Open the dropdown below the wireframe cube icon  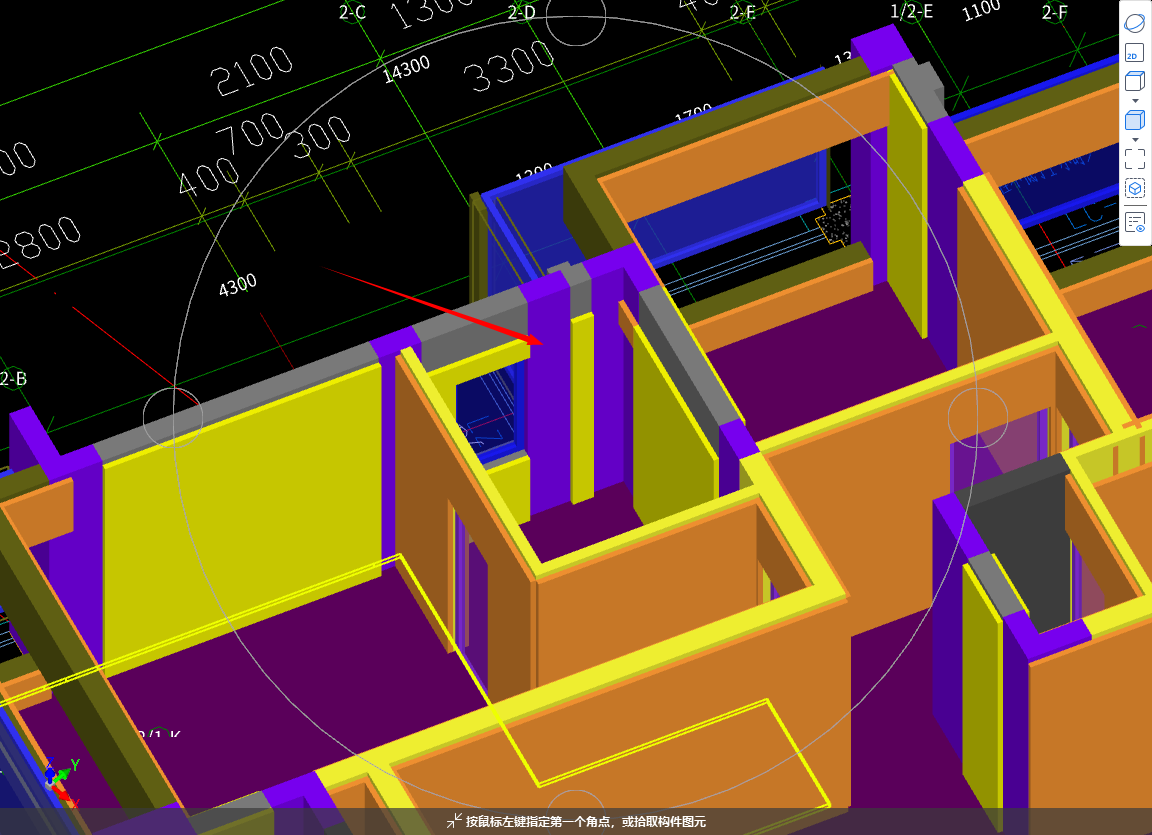[1135, 101]
